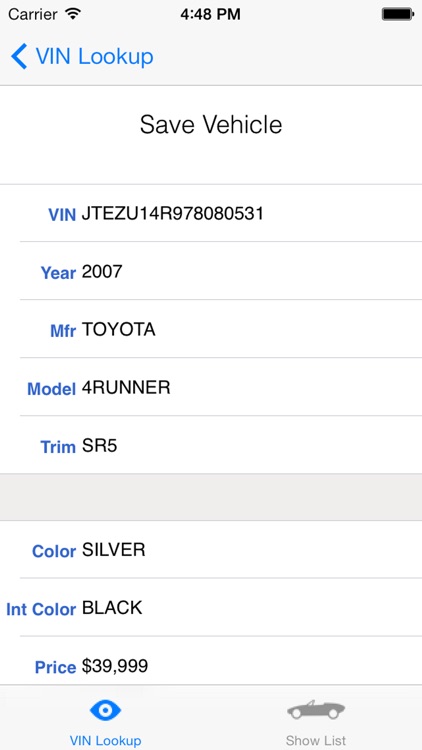The width and height of the screenshot is (422, 750).
Task: Tap the convertible car icon
Action: (x=316, y=709)
